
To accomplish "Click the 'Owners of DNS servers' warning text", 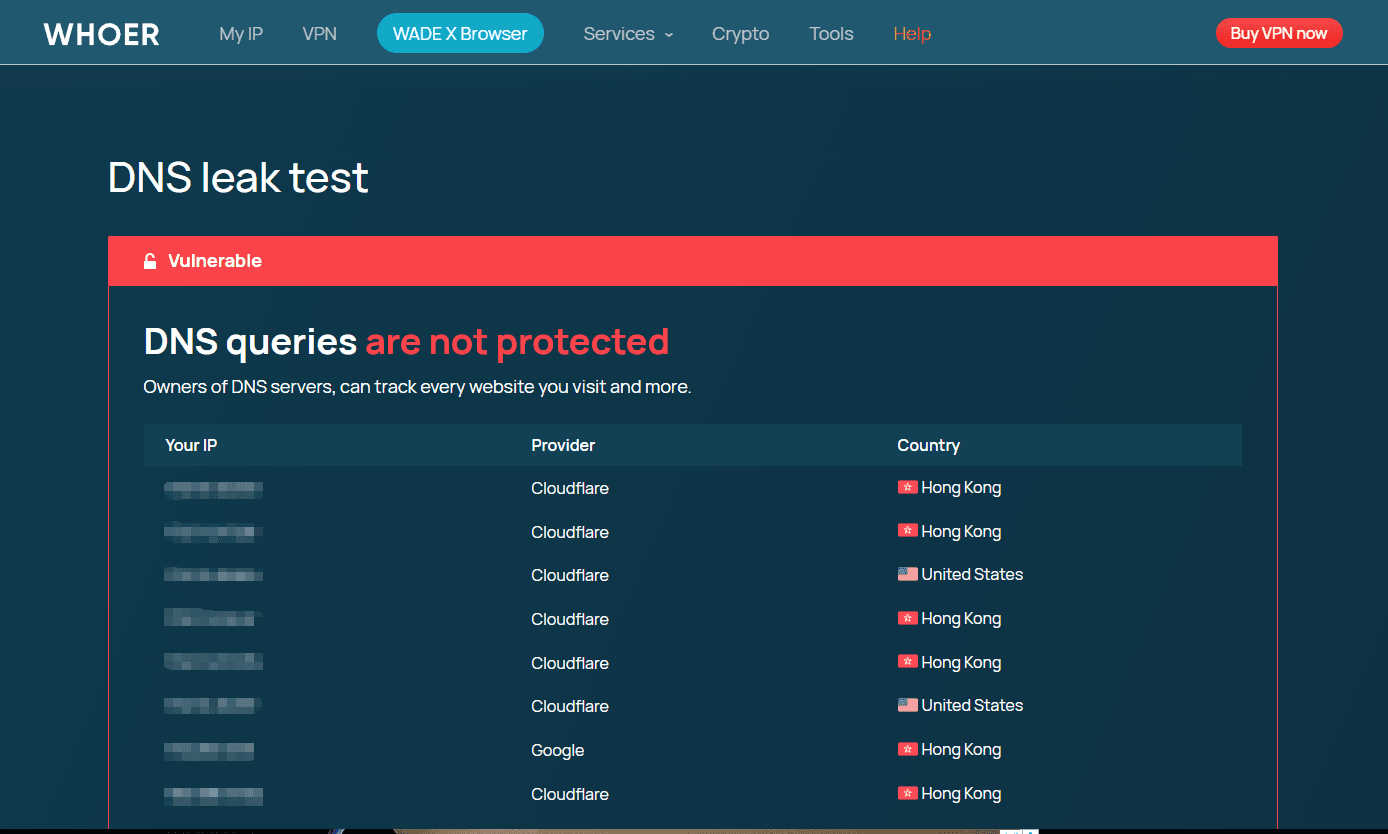I will (x=417, y=387).
